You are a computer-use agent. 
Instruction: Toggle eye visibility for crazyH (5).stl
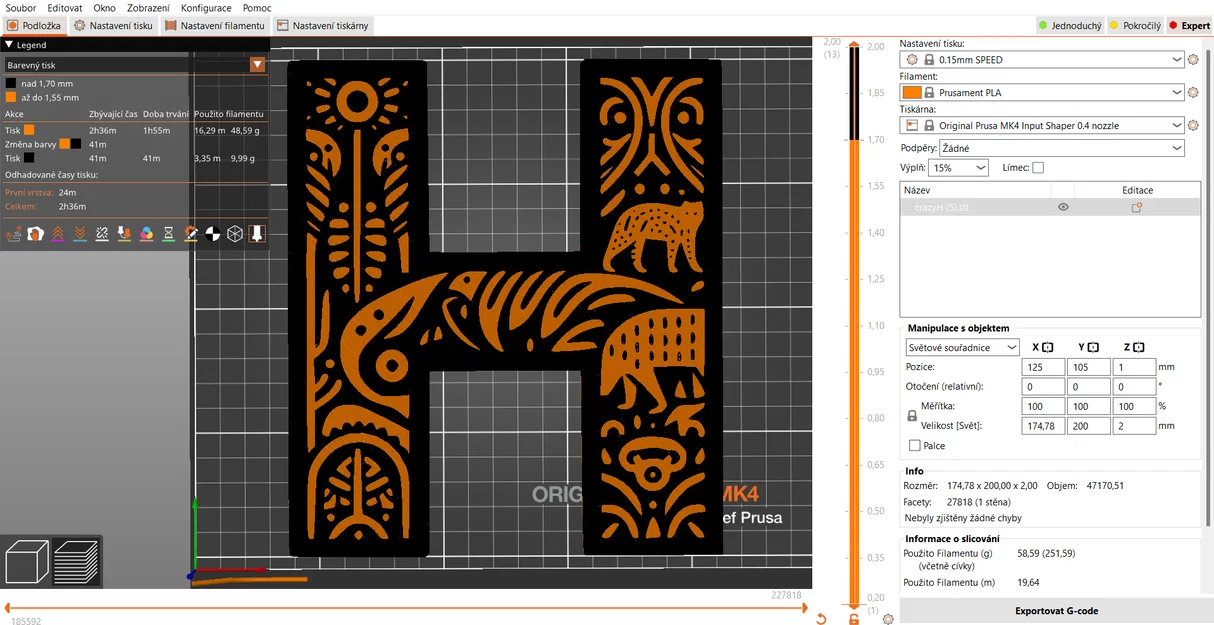1063,207
